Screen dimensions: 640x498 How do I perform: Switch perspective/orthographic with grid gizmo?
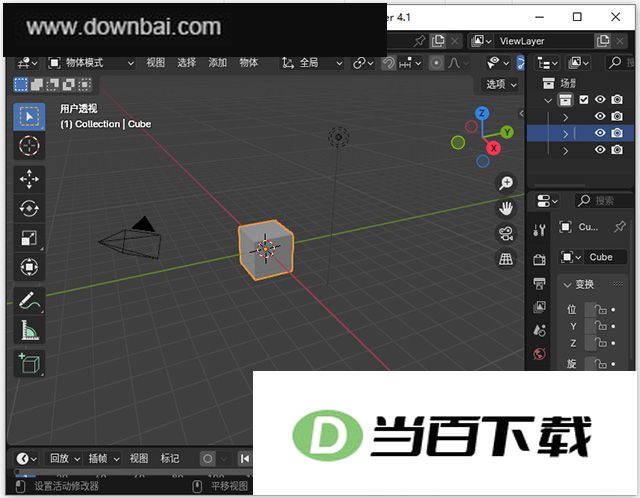[506, 259]
